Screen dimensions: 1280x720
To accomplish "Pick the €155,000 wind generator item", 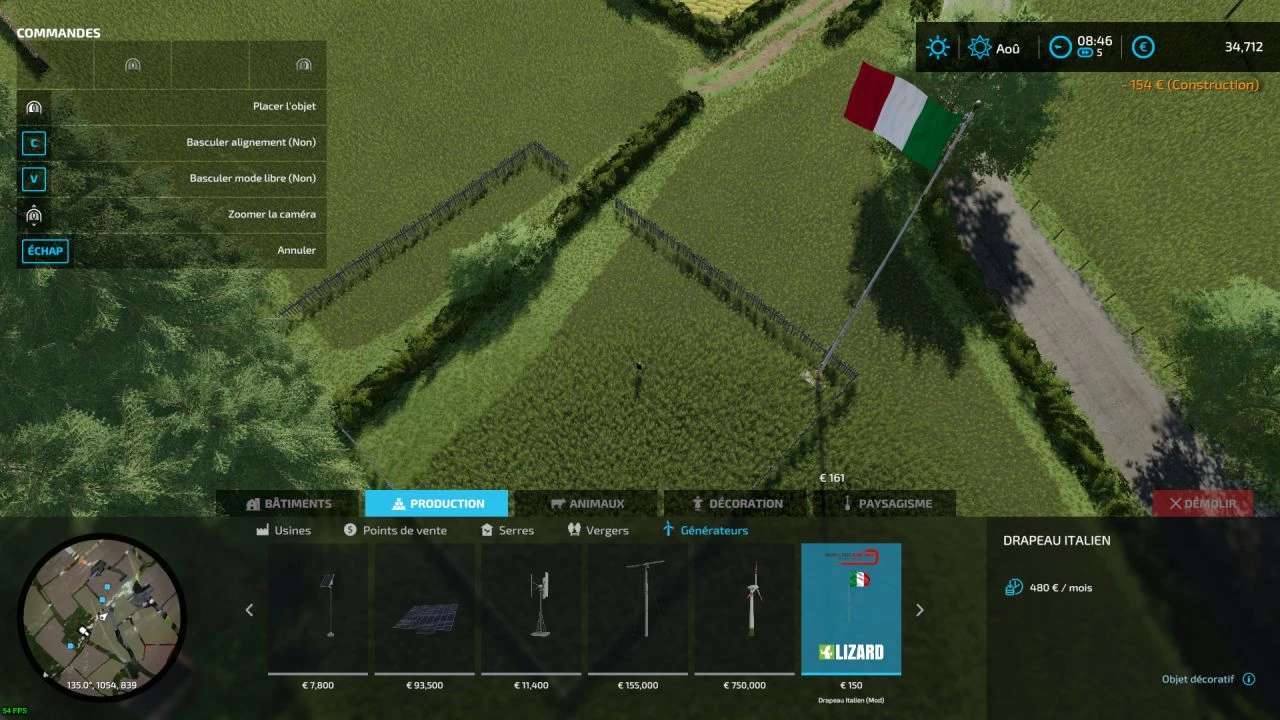I will tap(638, 607).
